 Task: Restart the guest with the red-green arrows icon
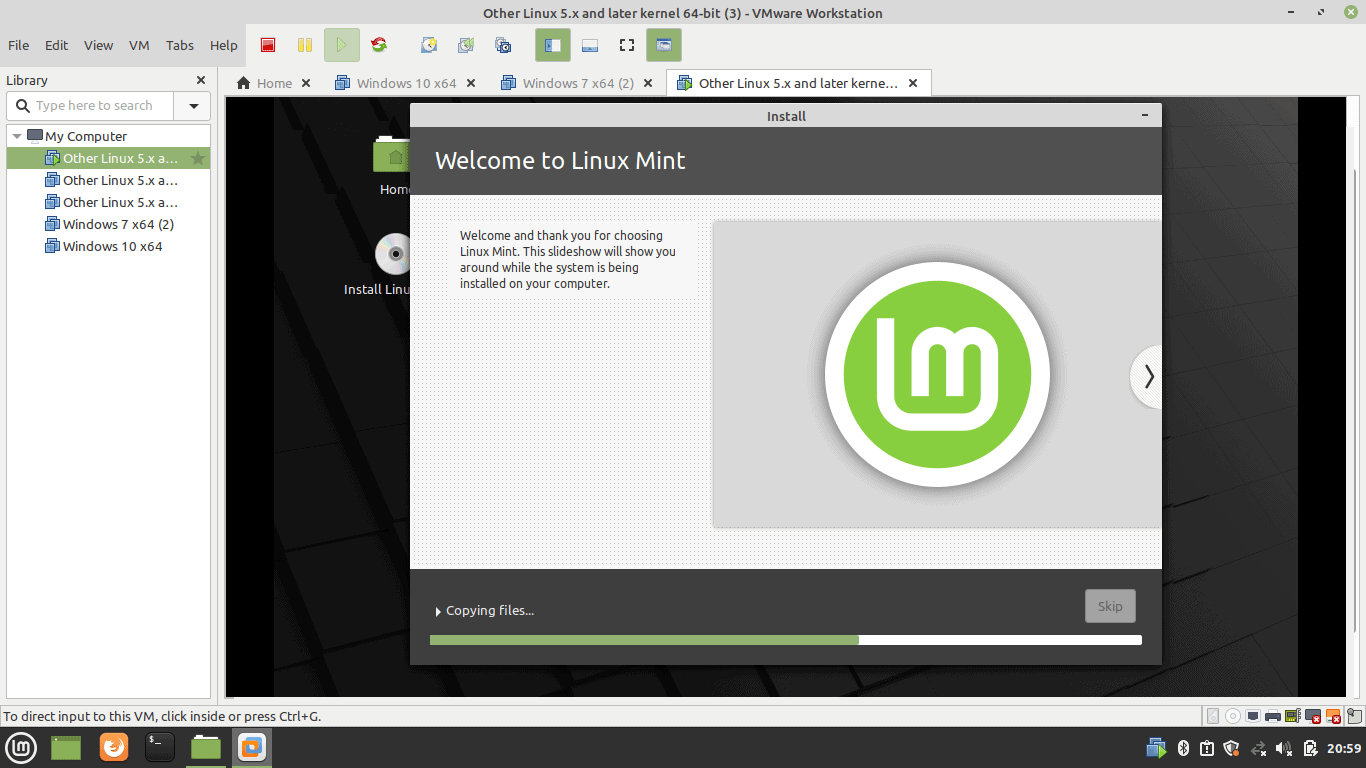(x=378, y=45)
